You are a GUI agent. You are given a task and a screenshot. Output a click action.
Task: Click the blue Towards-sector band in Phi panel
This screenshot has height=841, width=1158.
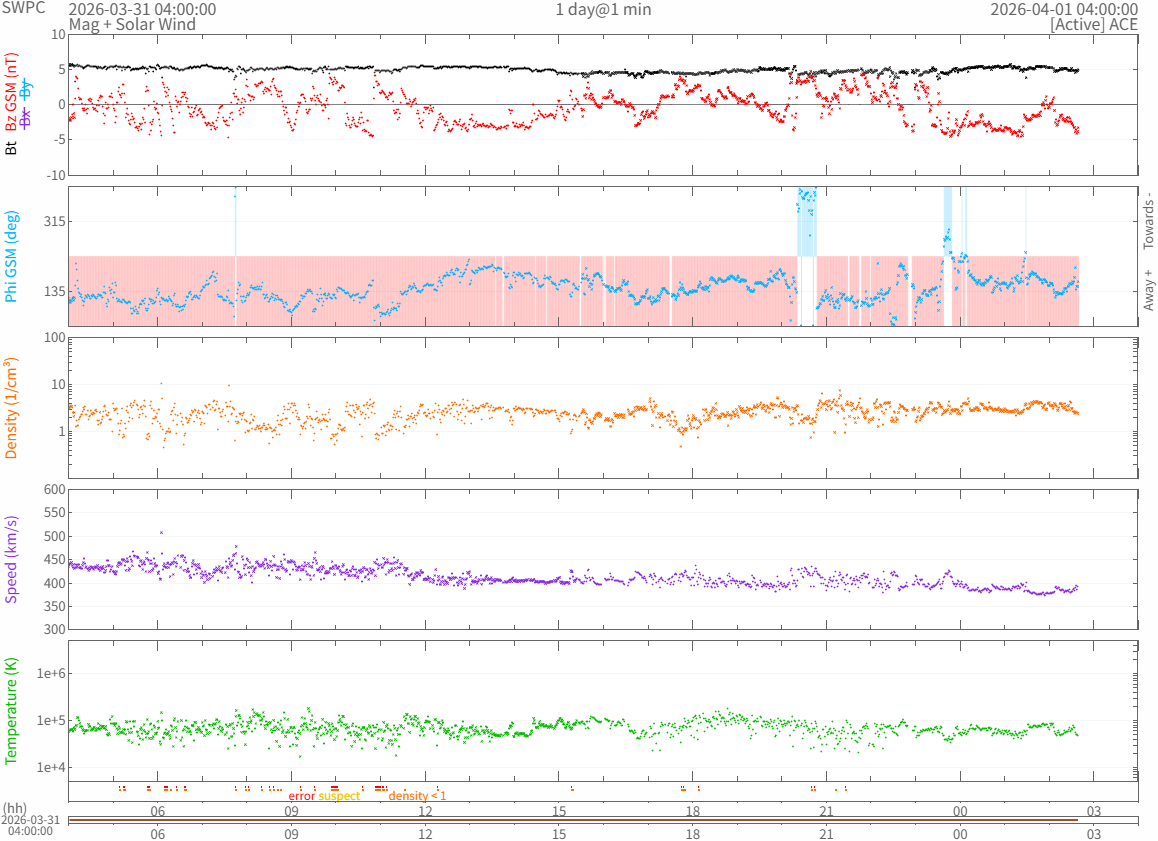click(807, 222)
